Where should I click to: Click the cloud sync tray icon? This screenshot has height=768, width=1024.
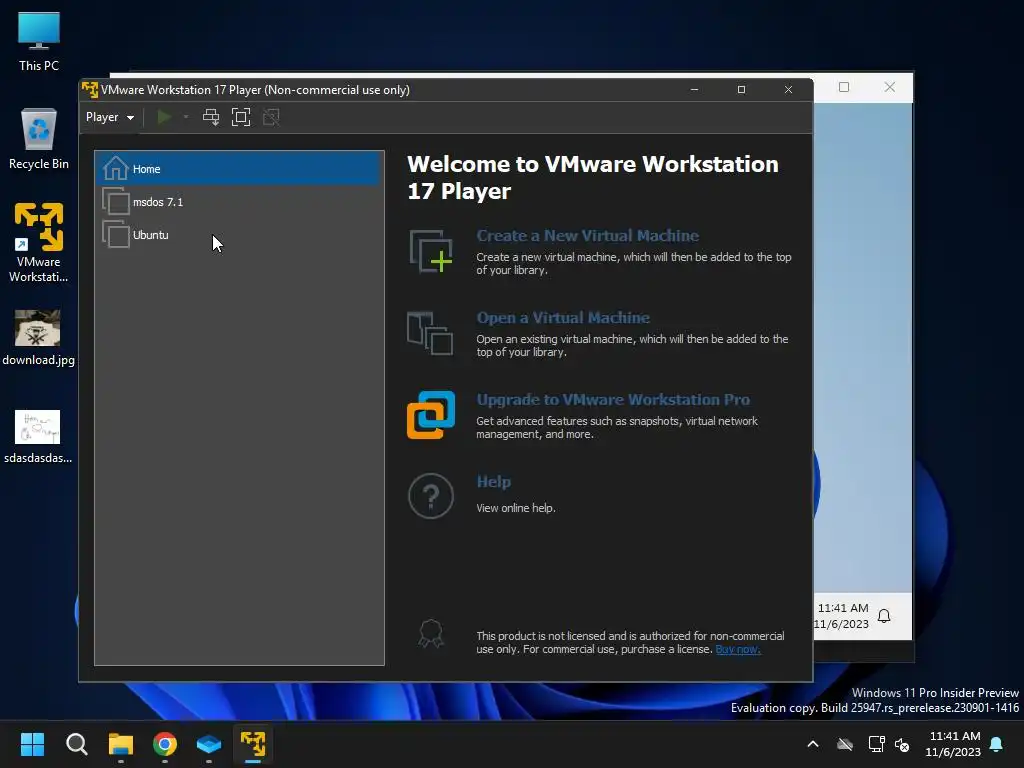[x=845, y=744]
